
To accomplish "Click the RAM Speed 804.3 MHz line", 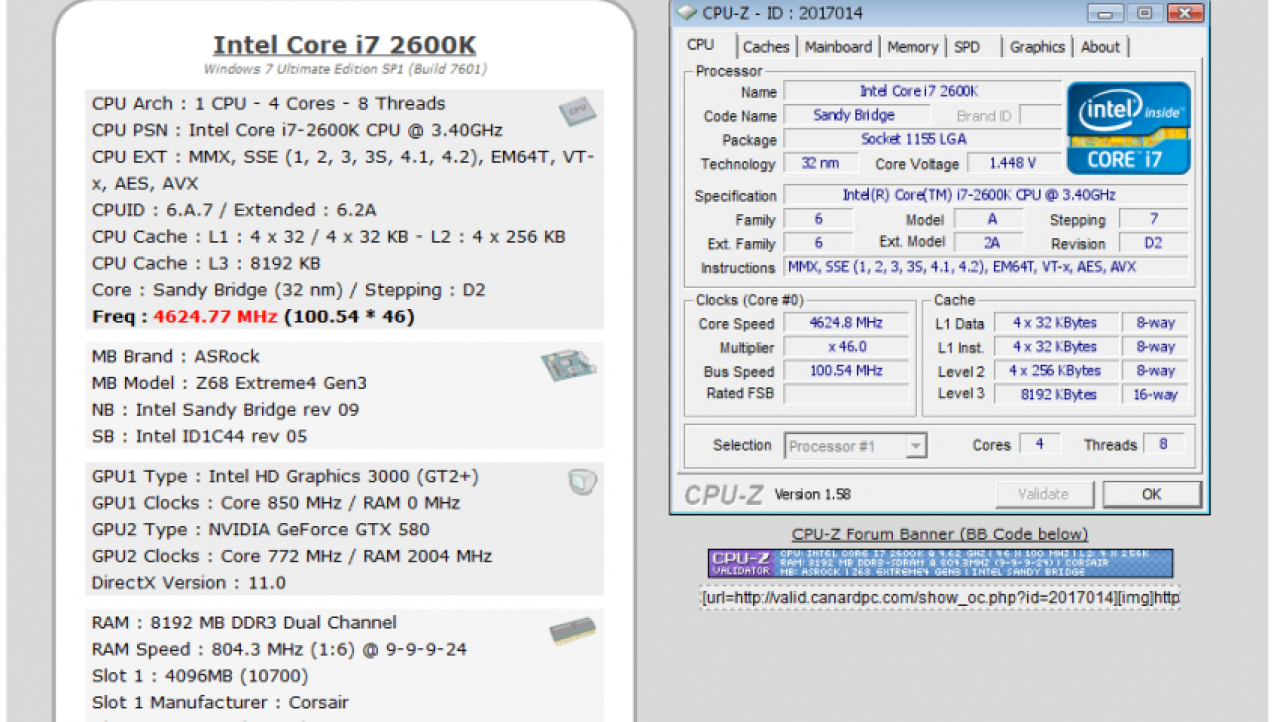I will [x=279, y=649].
